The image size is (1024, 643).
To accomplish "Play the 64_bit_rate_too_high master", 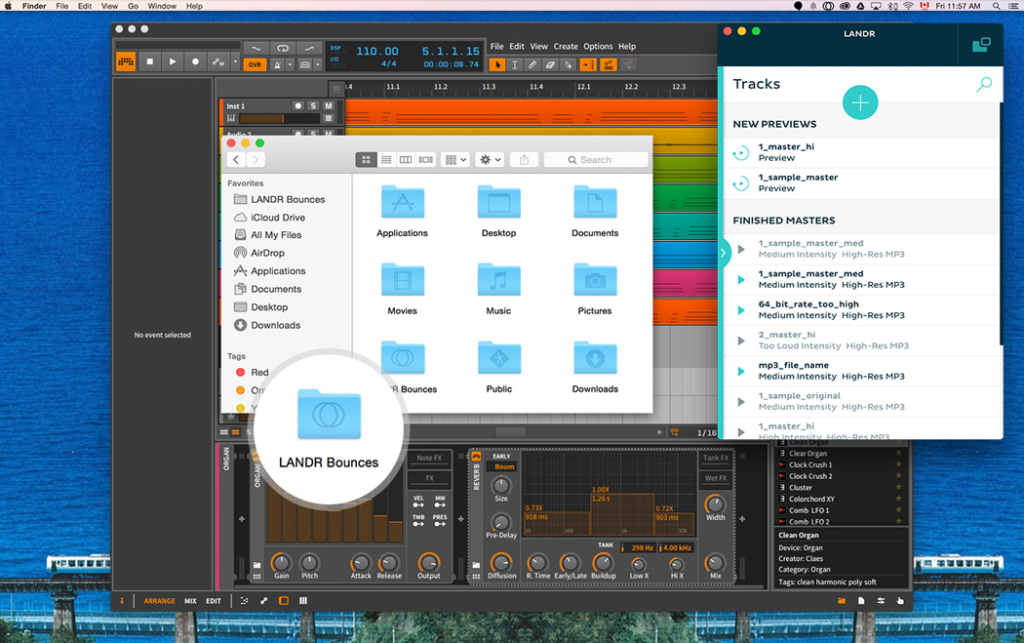I will pos(741,310).
